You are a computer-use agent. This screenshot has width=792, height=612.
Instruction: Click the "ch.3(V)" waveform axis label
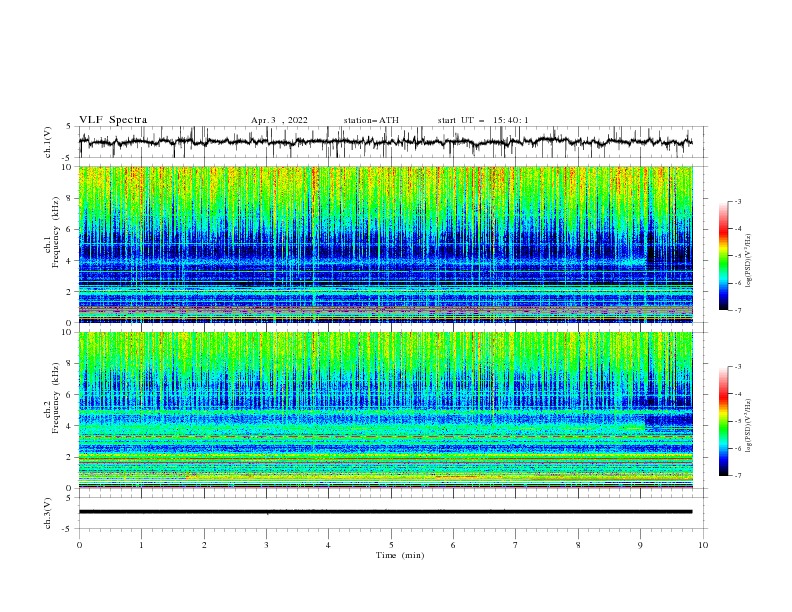point(48,513)
